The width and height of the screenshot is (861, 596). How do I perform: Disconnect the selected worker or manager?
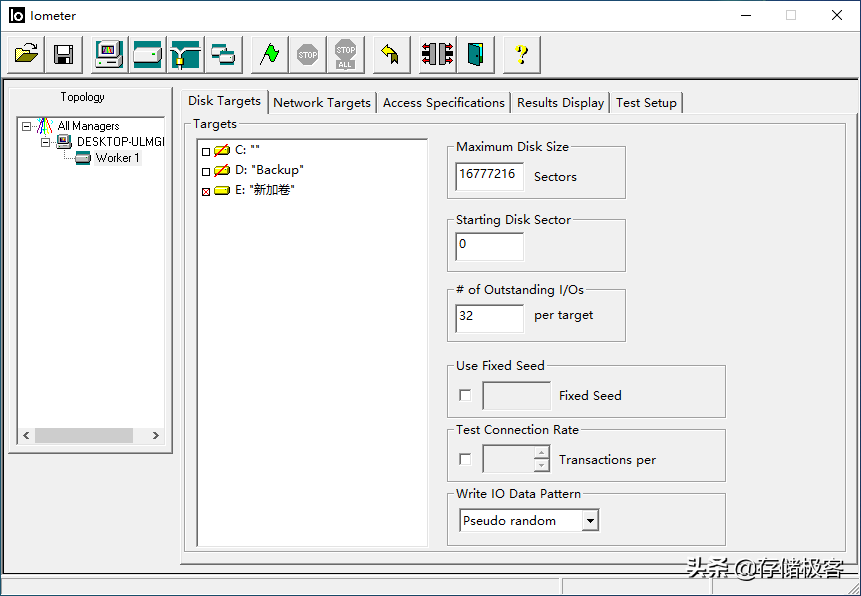pyautogui.click(x=437, y=54)
